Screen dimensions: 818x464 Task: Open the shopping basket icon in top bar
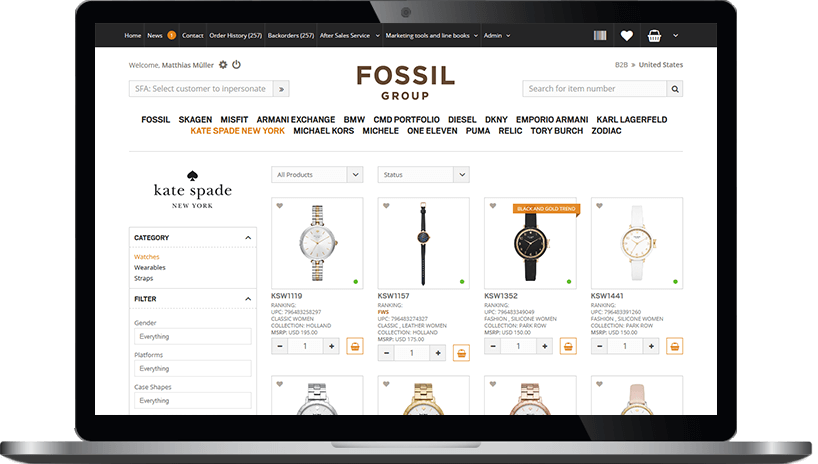point(654,35)
